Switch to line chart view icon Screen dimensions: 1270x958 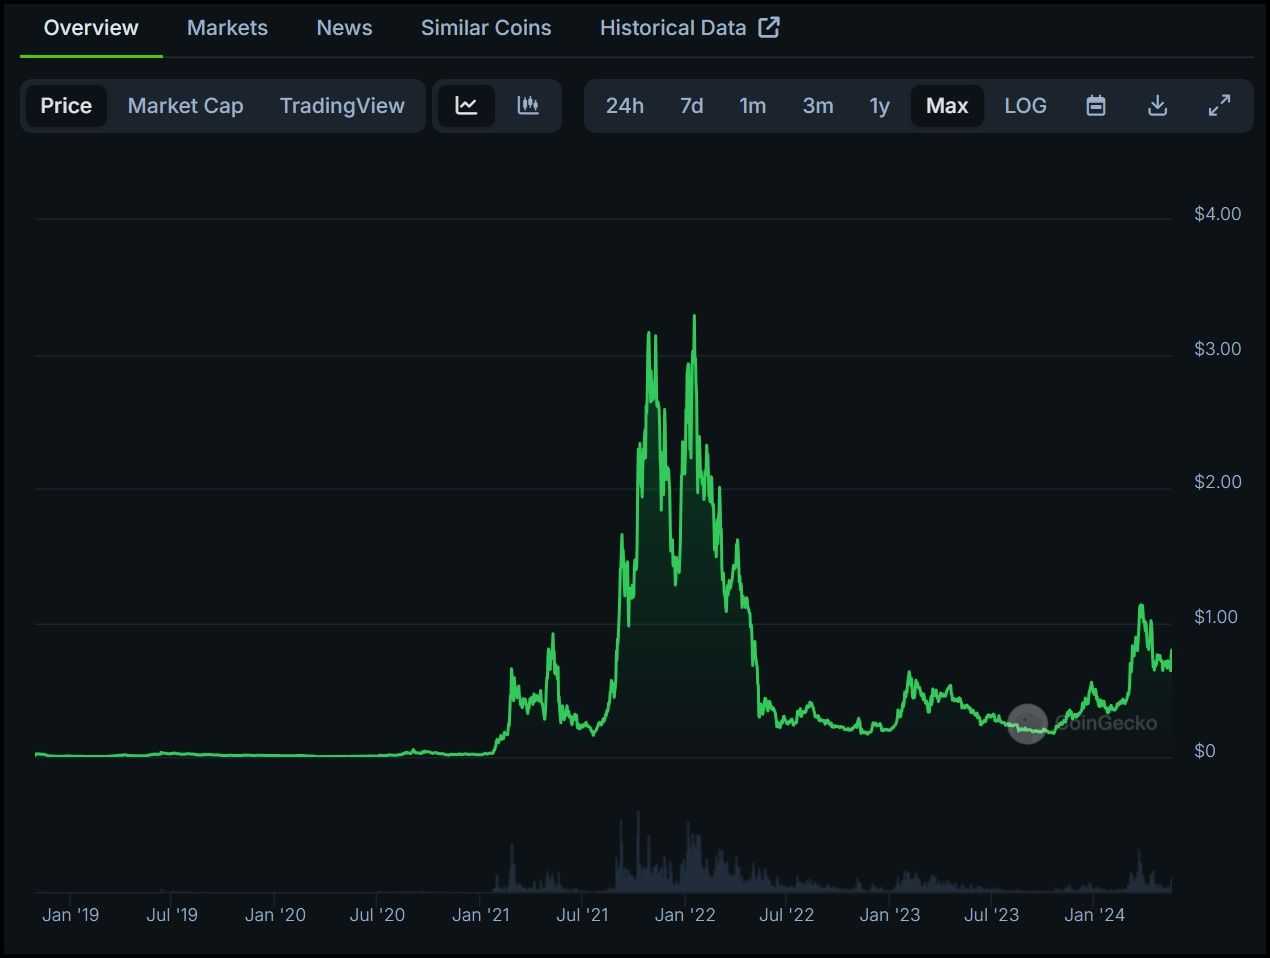[x=466, y=105]
